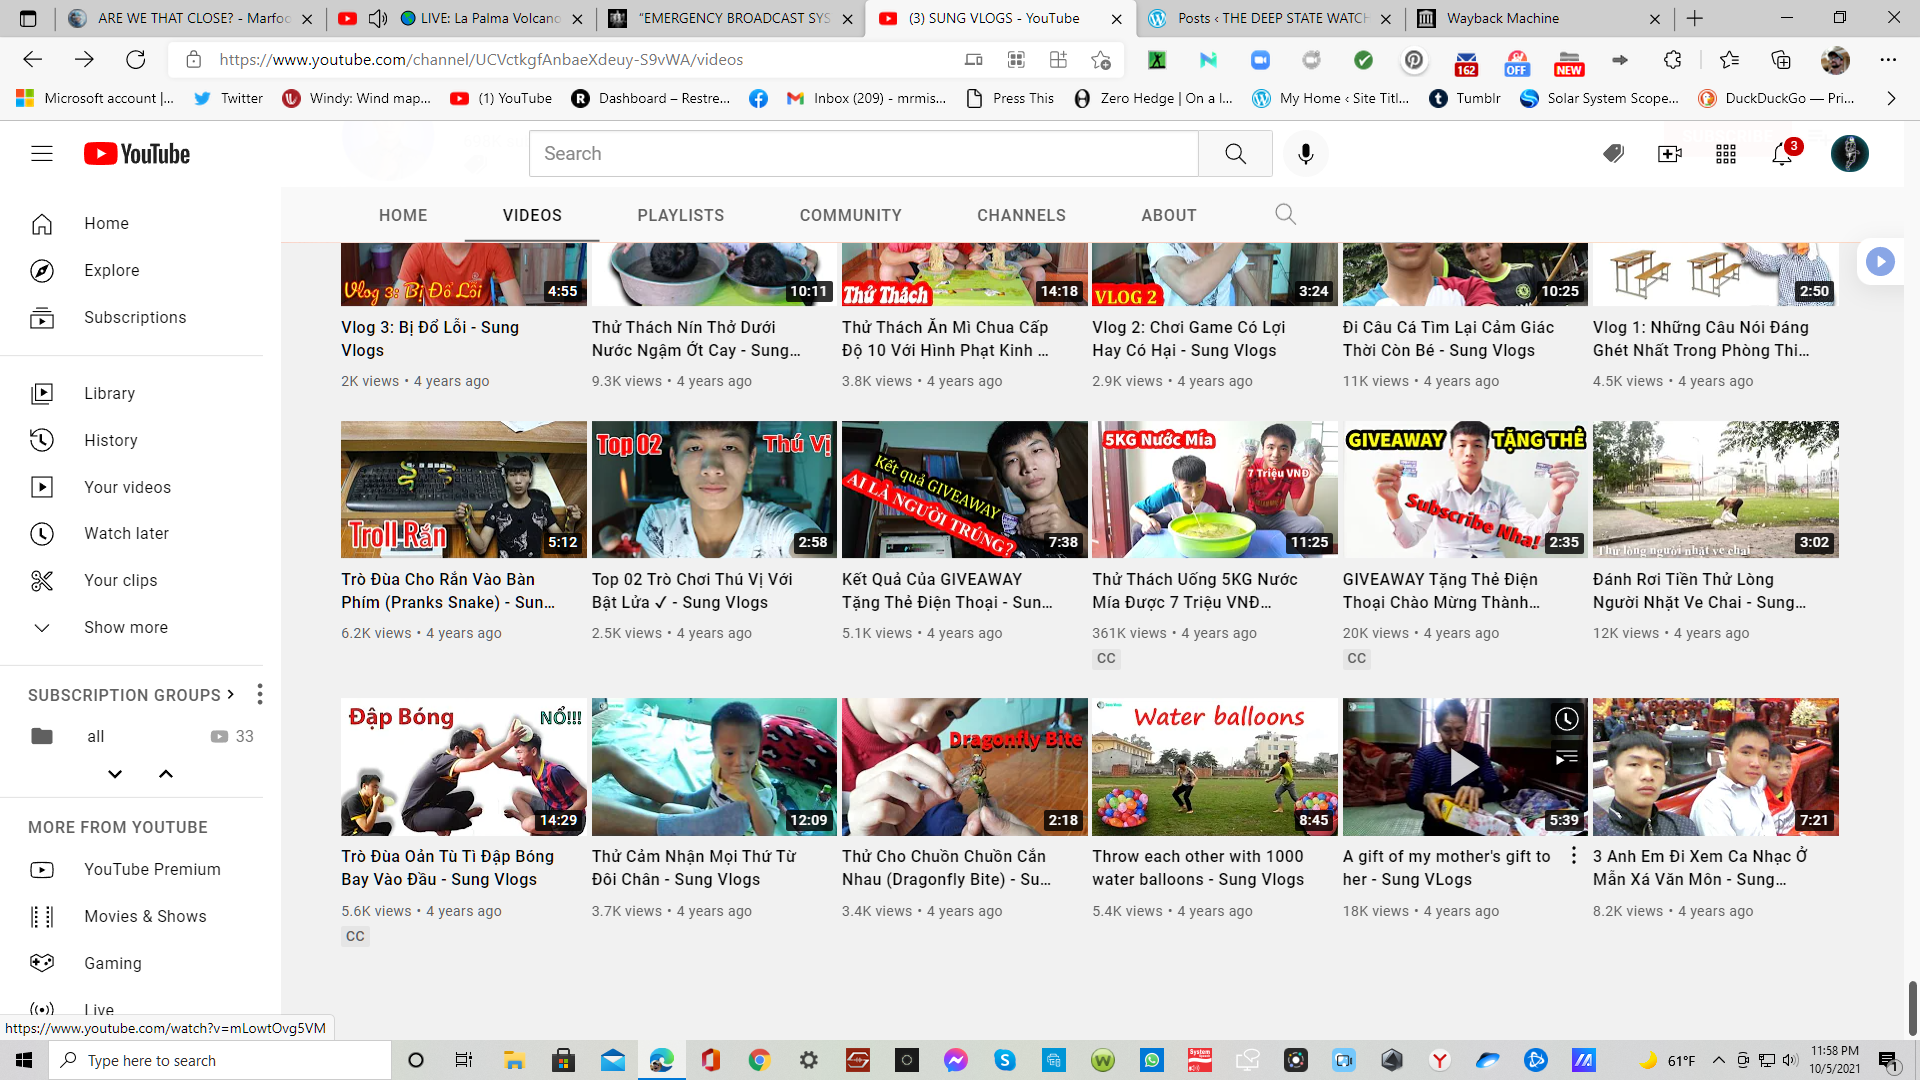This screenshot has height=1080, width=1920.
Task: Switch to the PLAYLISTS tab
Action: click(680, 215)
